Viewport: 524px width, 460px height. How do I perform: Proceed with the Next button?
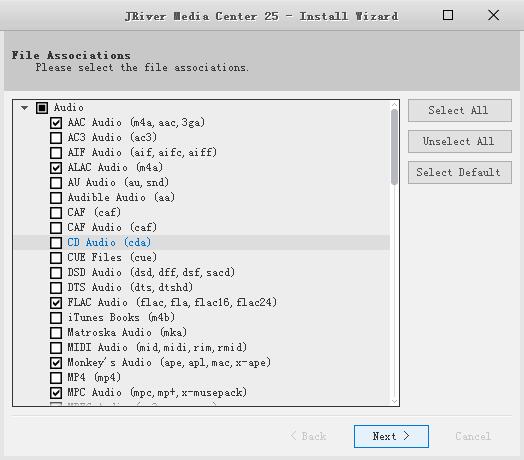pos(391,436)
